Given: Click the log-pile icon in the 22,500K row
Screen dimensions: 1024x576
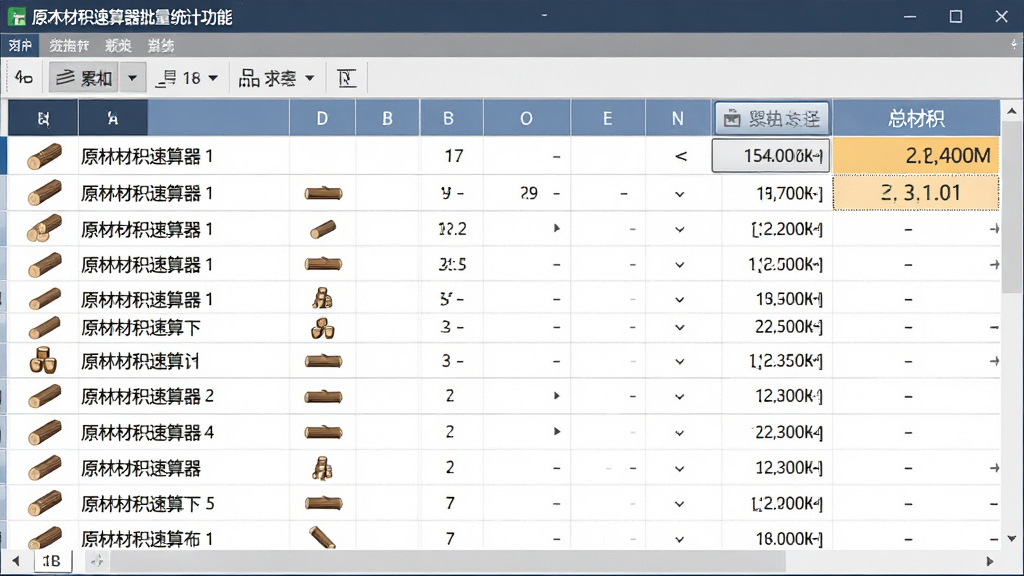Looking at the screenshot, I should (x=323, y=327).
